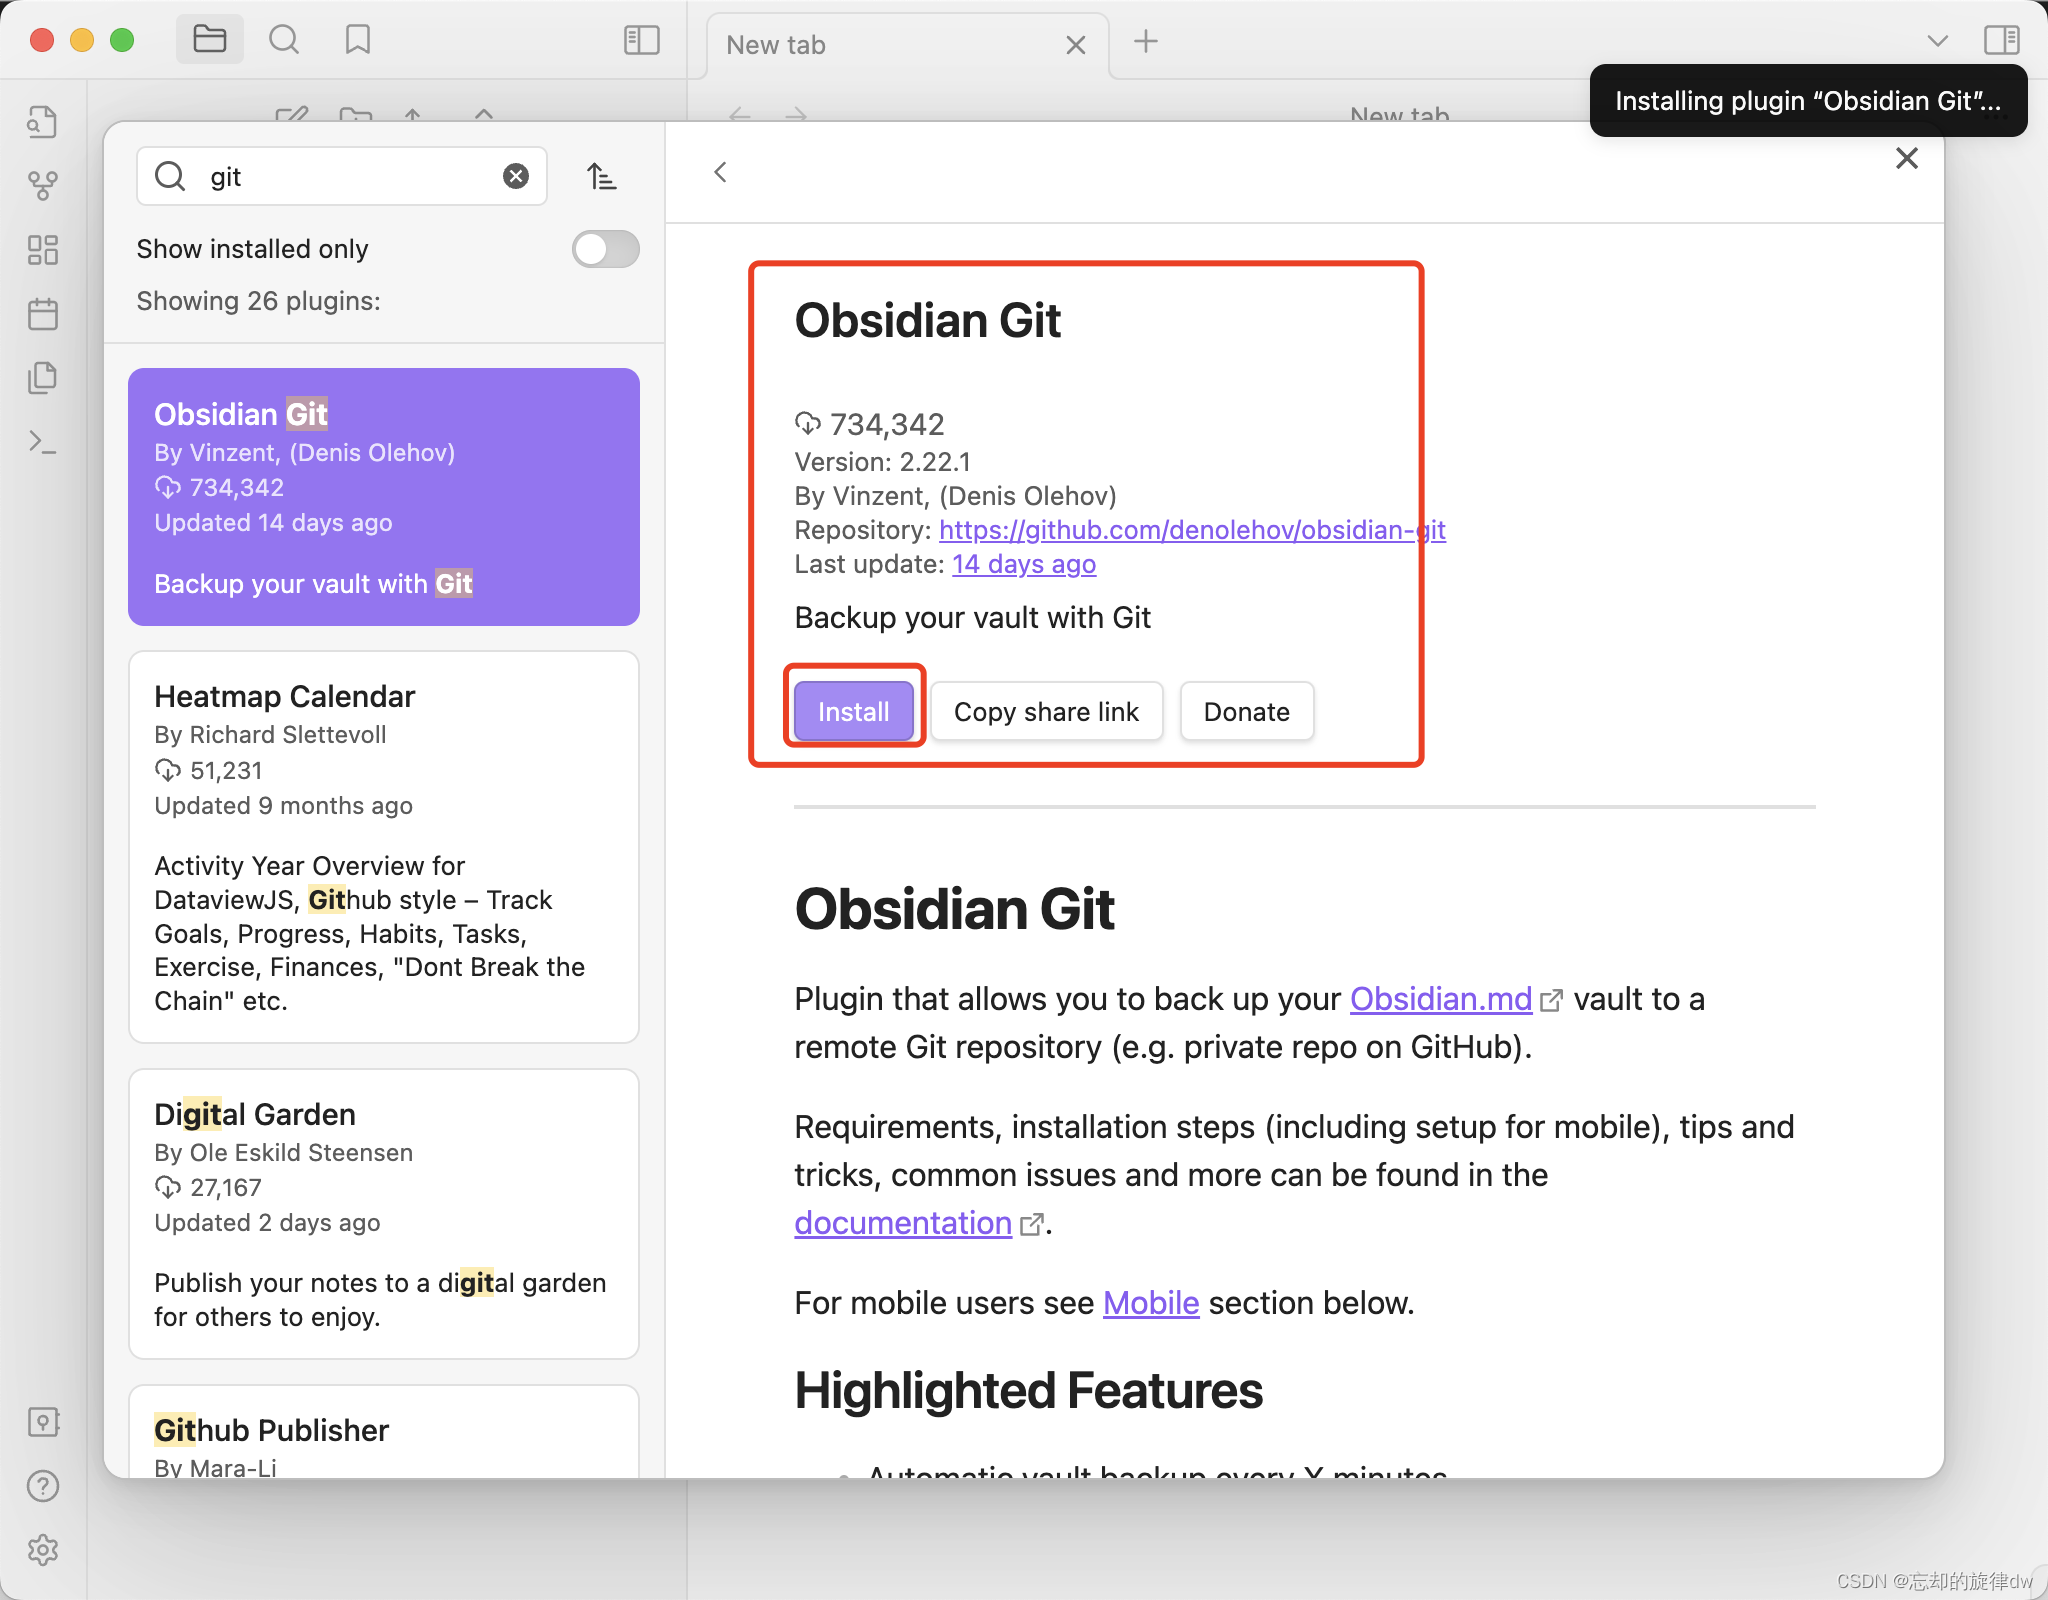Toggle the right sidebar panel icon

click(x=2001, y=40)
